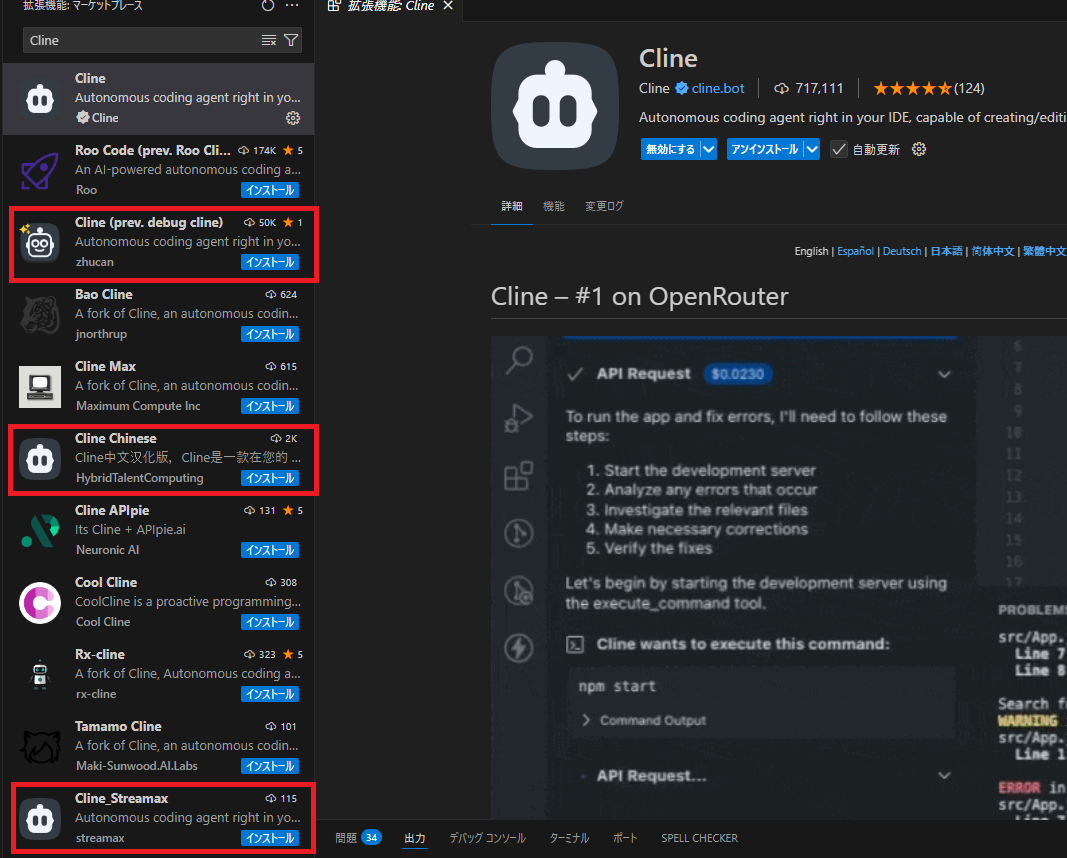This screenshot has height=858, width=1067.
Task: Open the 出力 panel tab
Action: [414, 838]
